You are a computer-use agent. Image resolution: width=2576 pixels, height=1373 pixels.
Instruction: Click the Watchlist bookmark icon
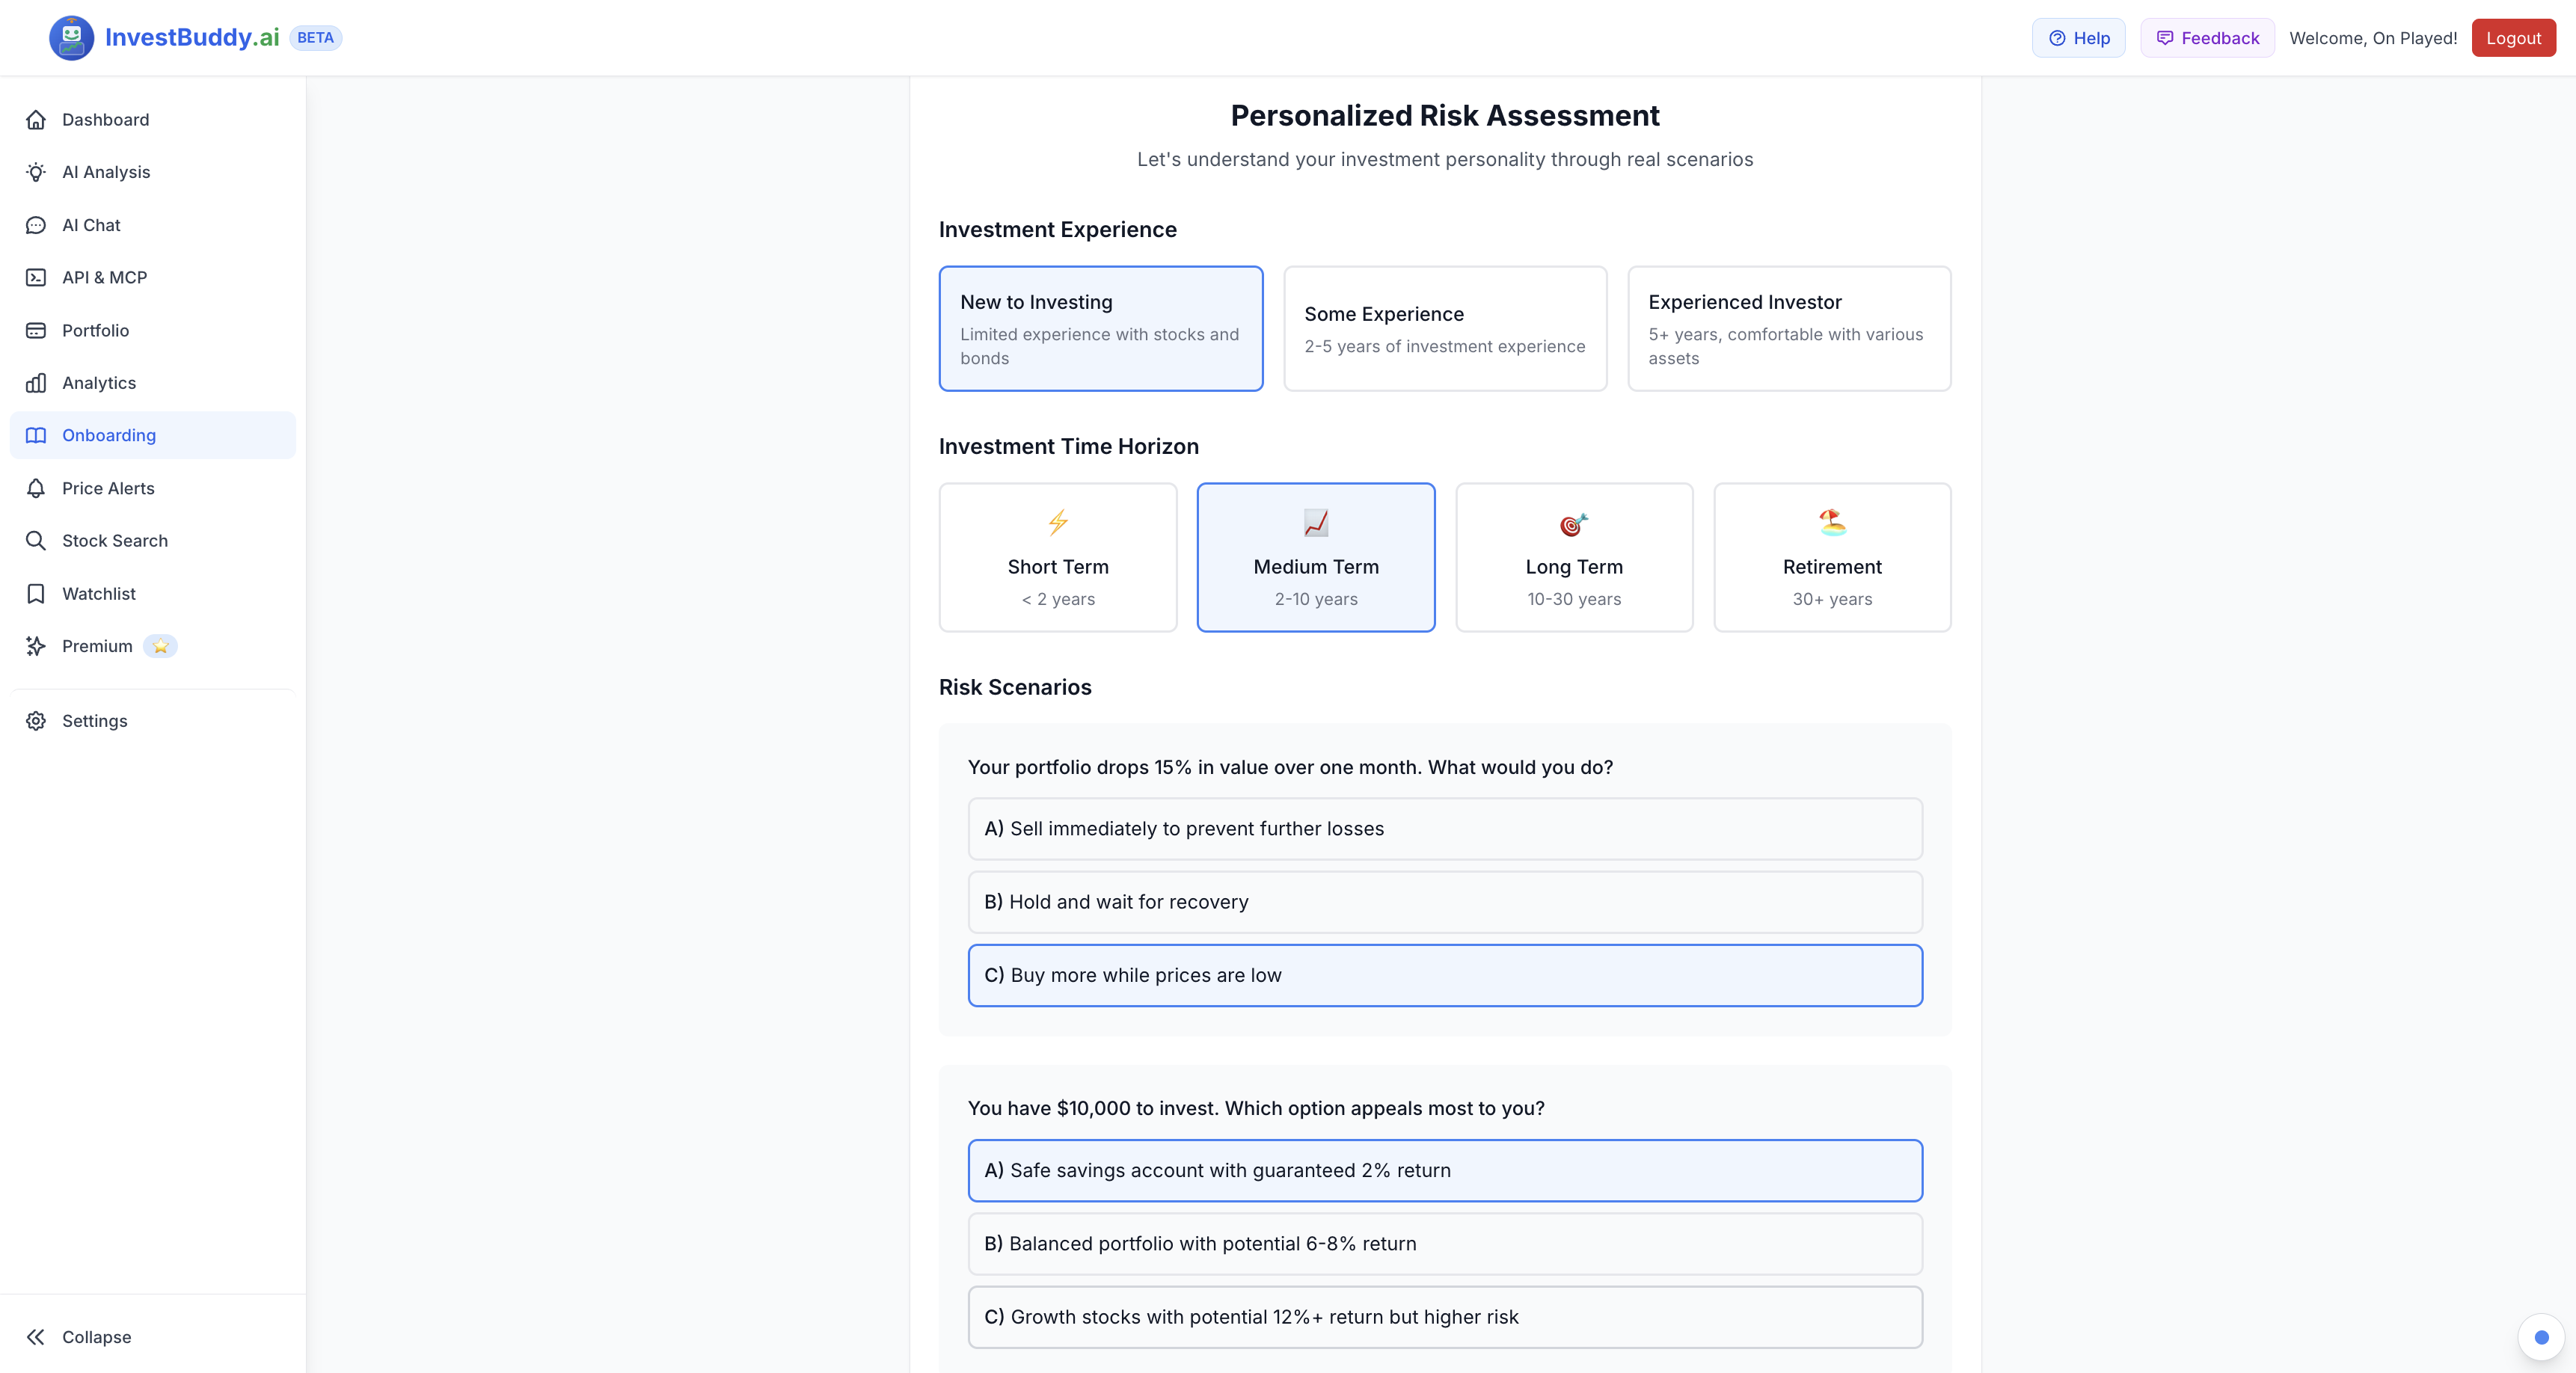[x=36, y=593]
